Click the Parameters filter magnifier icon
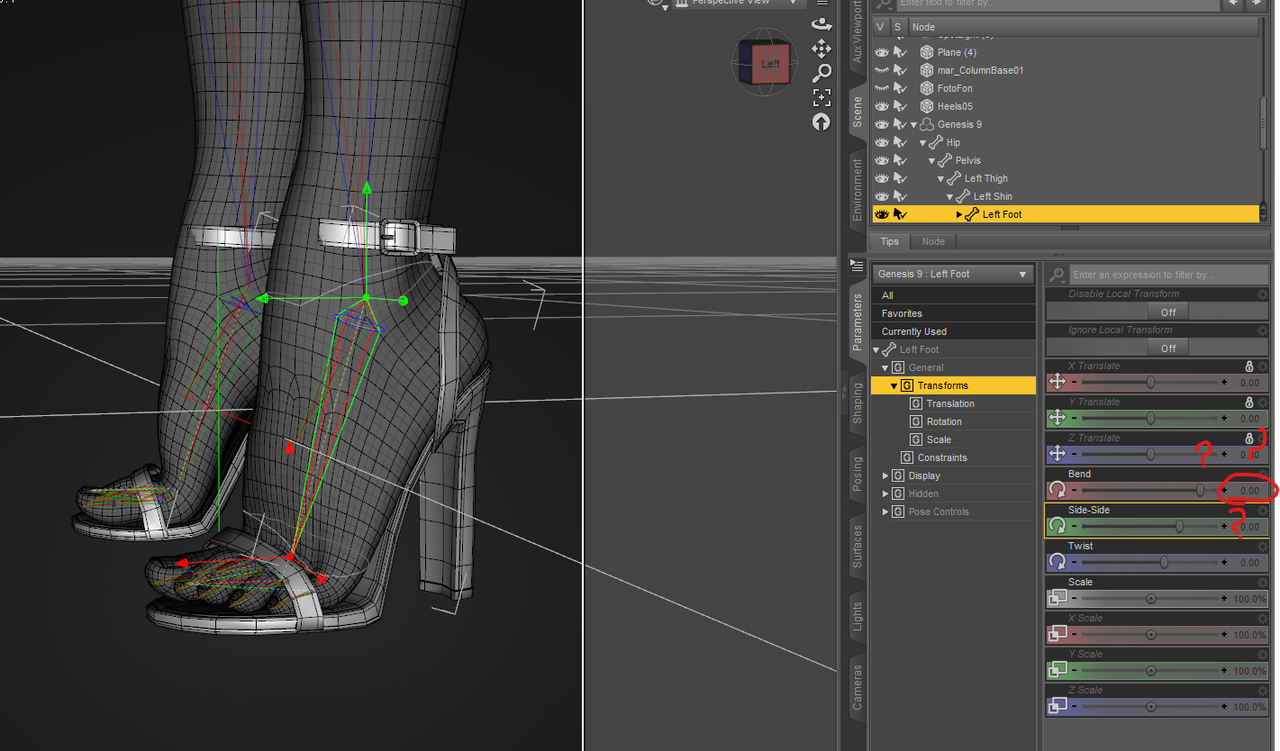This screenshot has height=751, width=1280. pos(1056,274)
